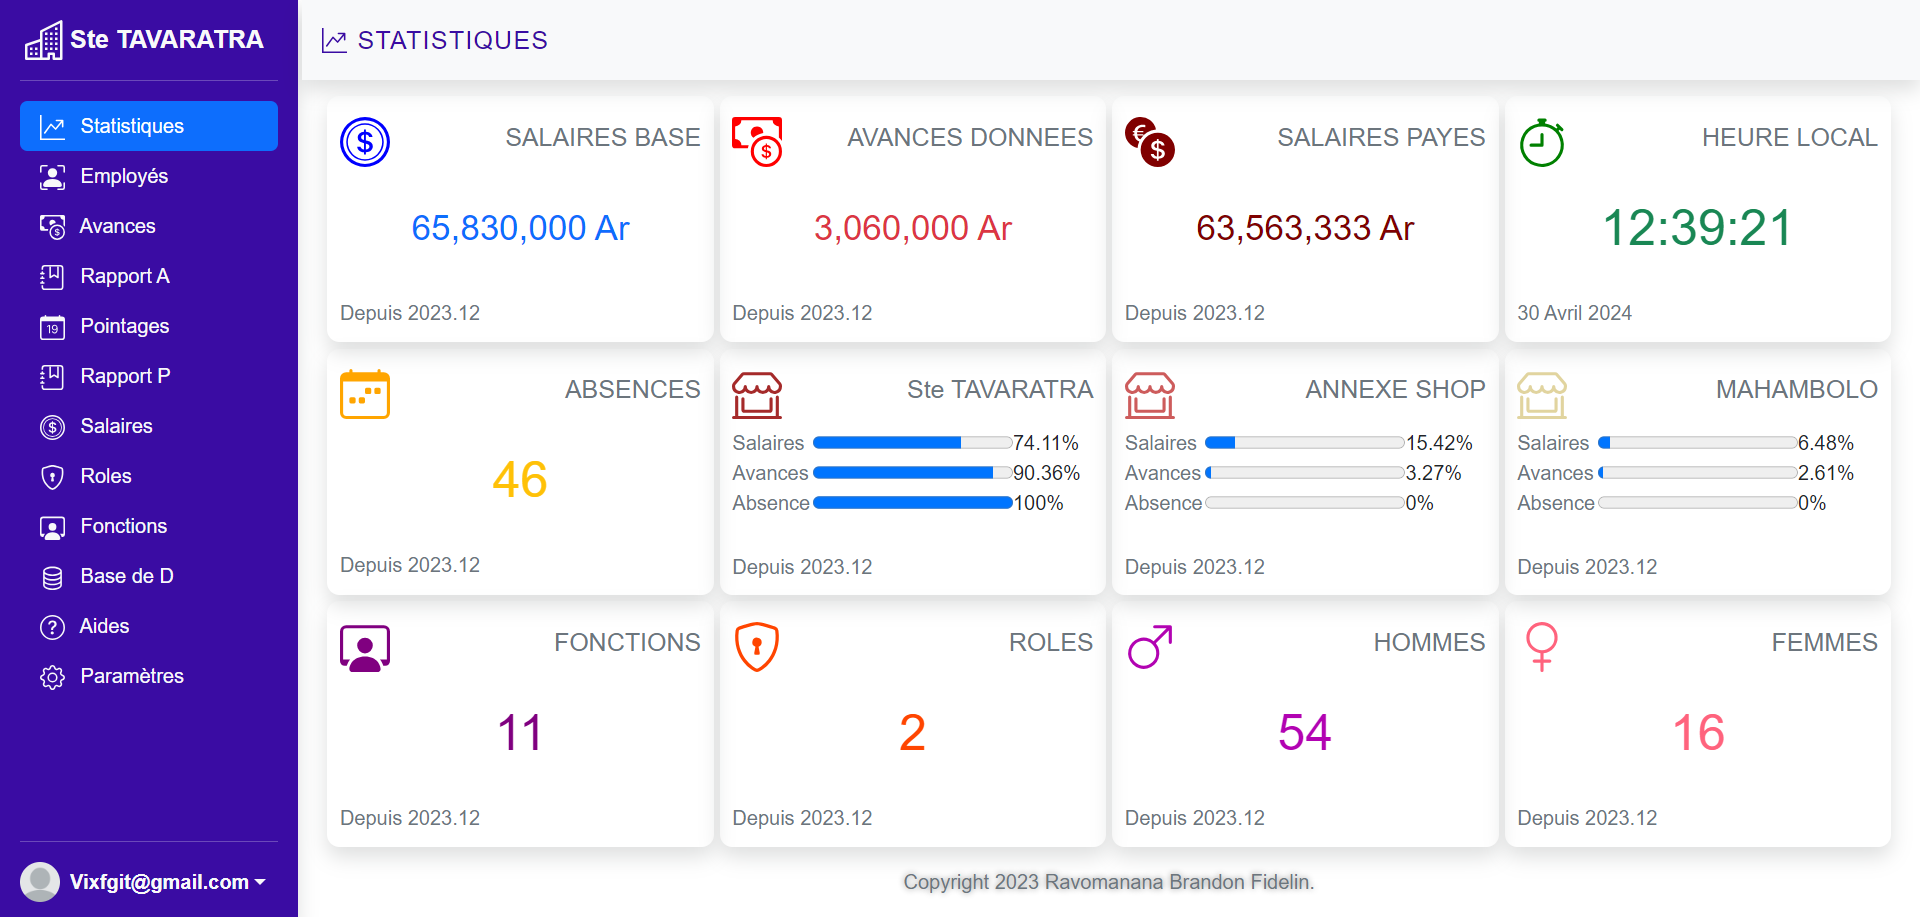This screenshot has height=917, width=1920.
Task: Click the Salaires 74.11% progress bar
Action: (912, 442)
